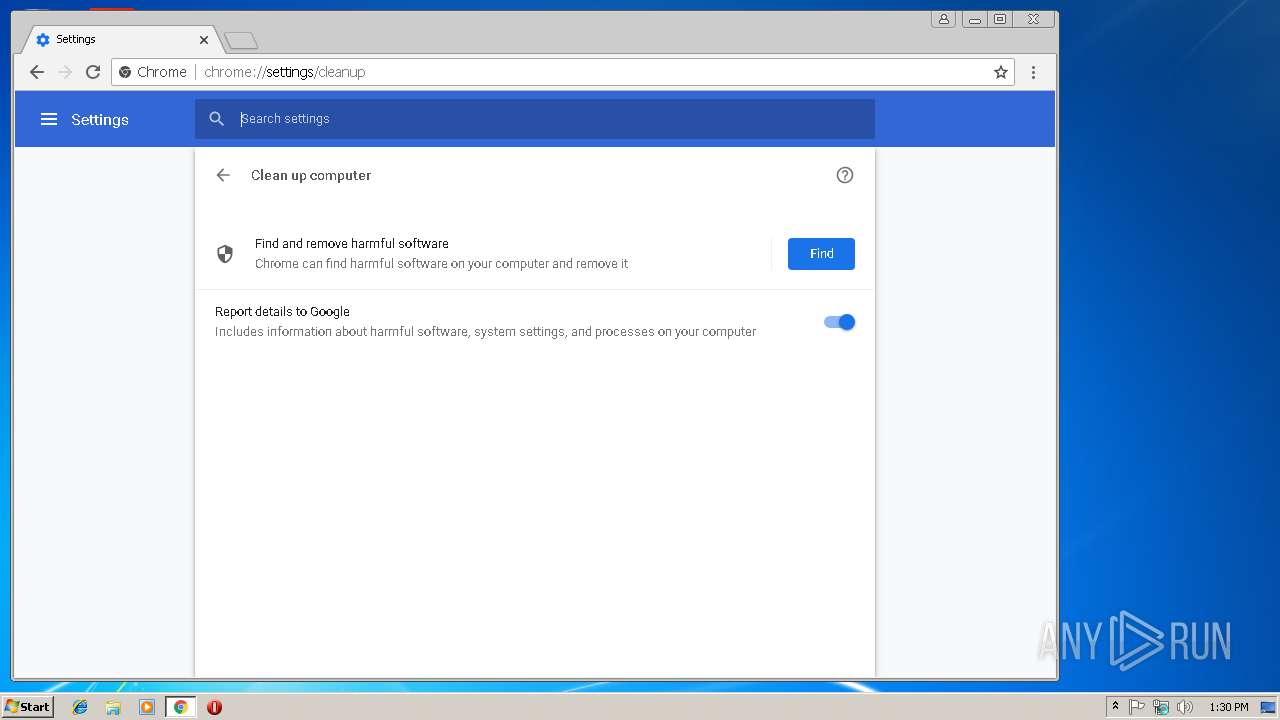Click the 'Includes information about harmful software' description
The height and width of the screenshot is (720, 1280).
[486, 332]
